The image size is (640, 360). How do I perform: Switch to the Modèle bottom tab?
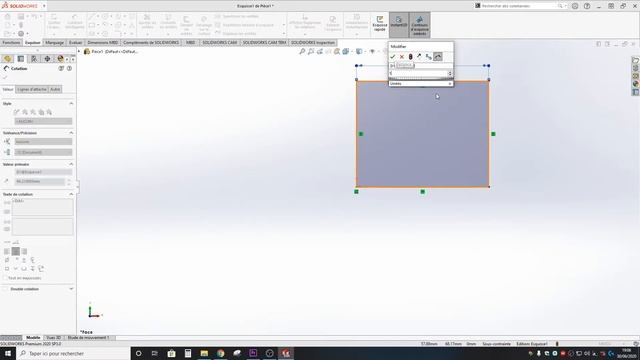pyautogui.click(x=33, y=338)
